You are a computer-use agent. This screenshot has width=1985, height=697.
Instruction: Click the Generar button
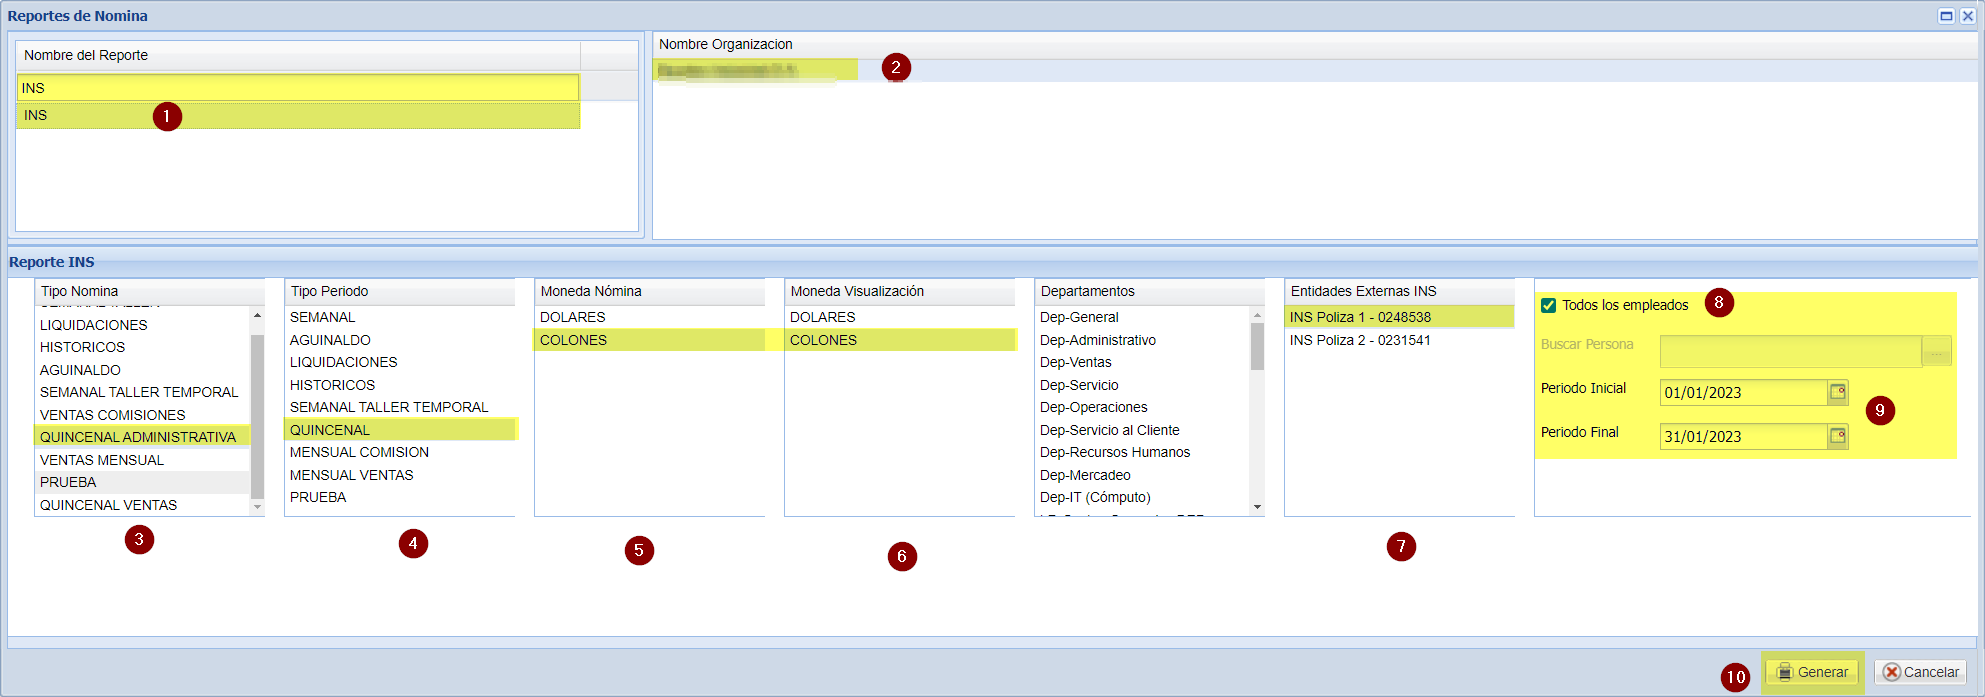pyautogui.click(x=1812, y=672)
